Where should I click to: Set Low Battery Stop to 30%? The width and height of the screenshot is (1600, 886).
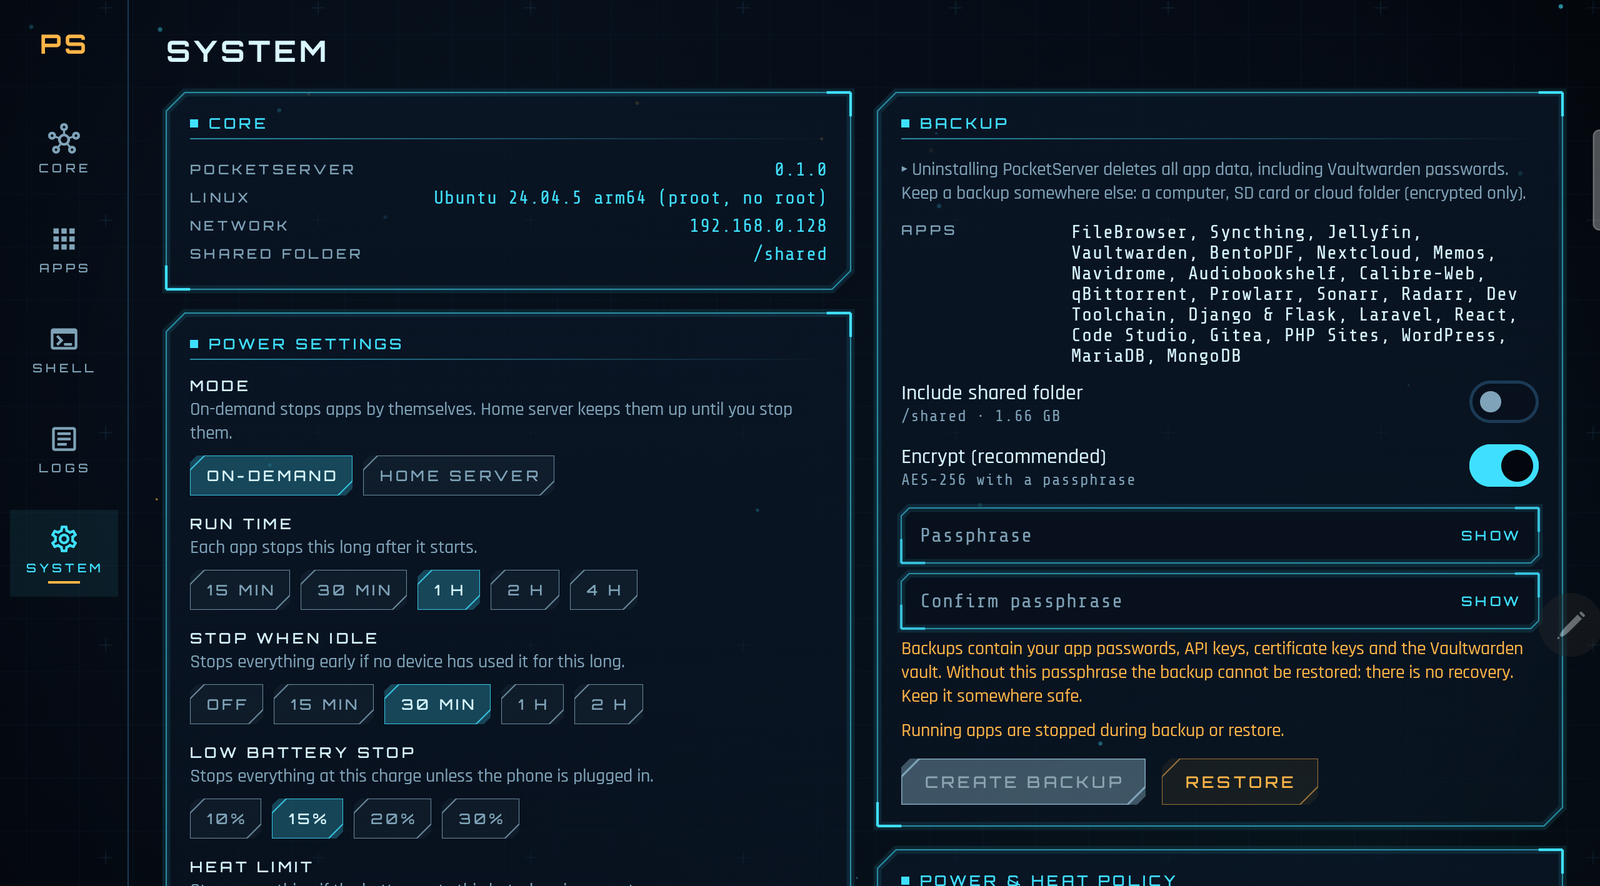tap(481, 819)
